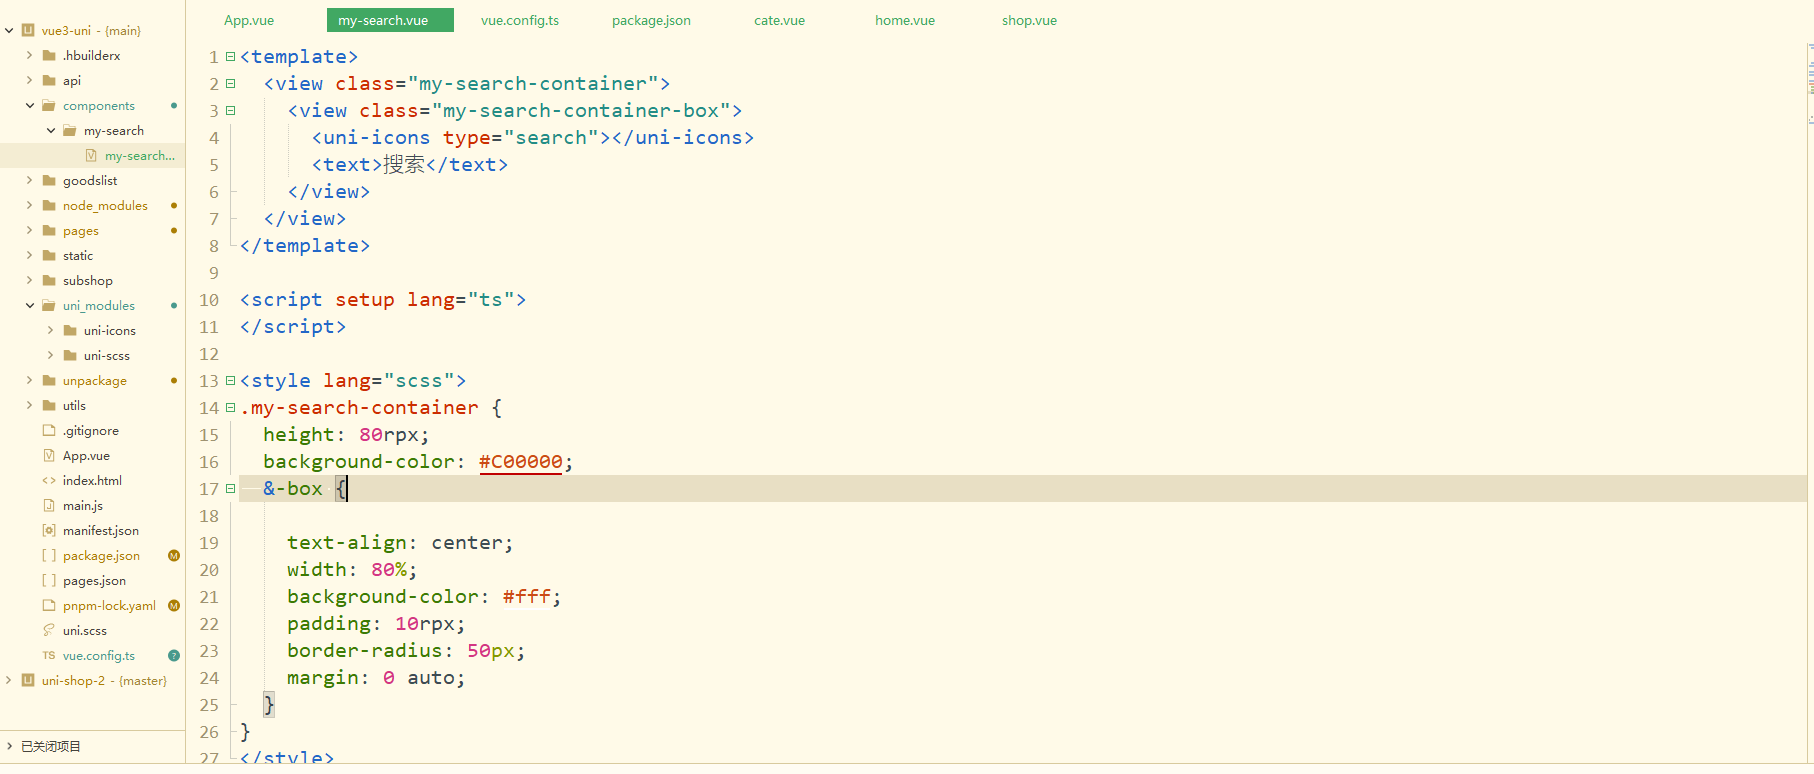The width and height of the screenshot is (1814, 774).
Task: Collapse the my-search folder
Action: [51, 131]
